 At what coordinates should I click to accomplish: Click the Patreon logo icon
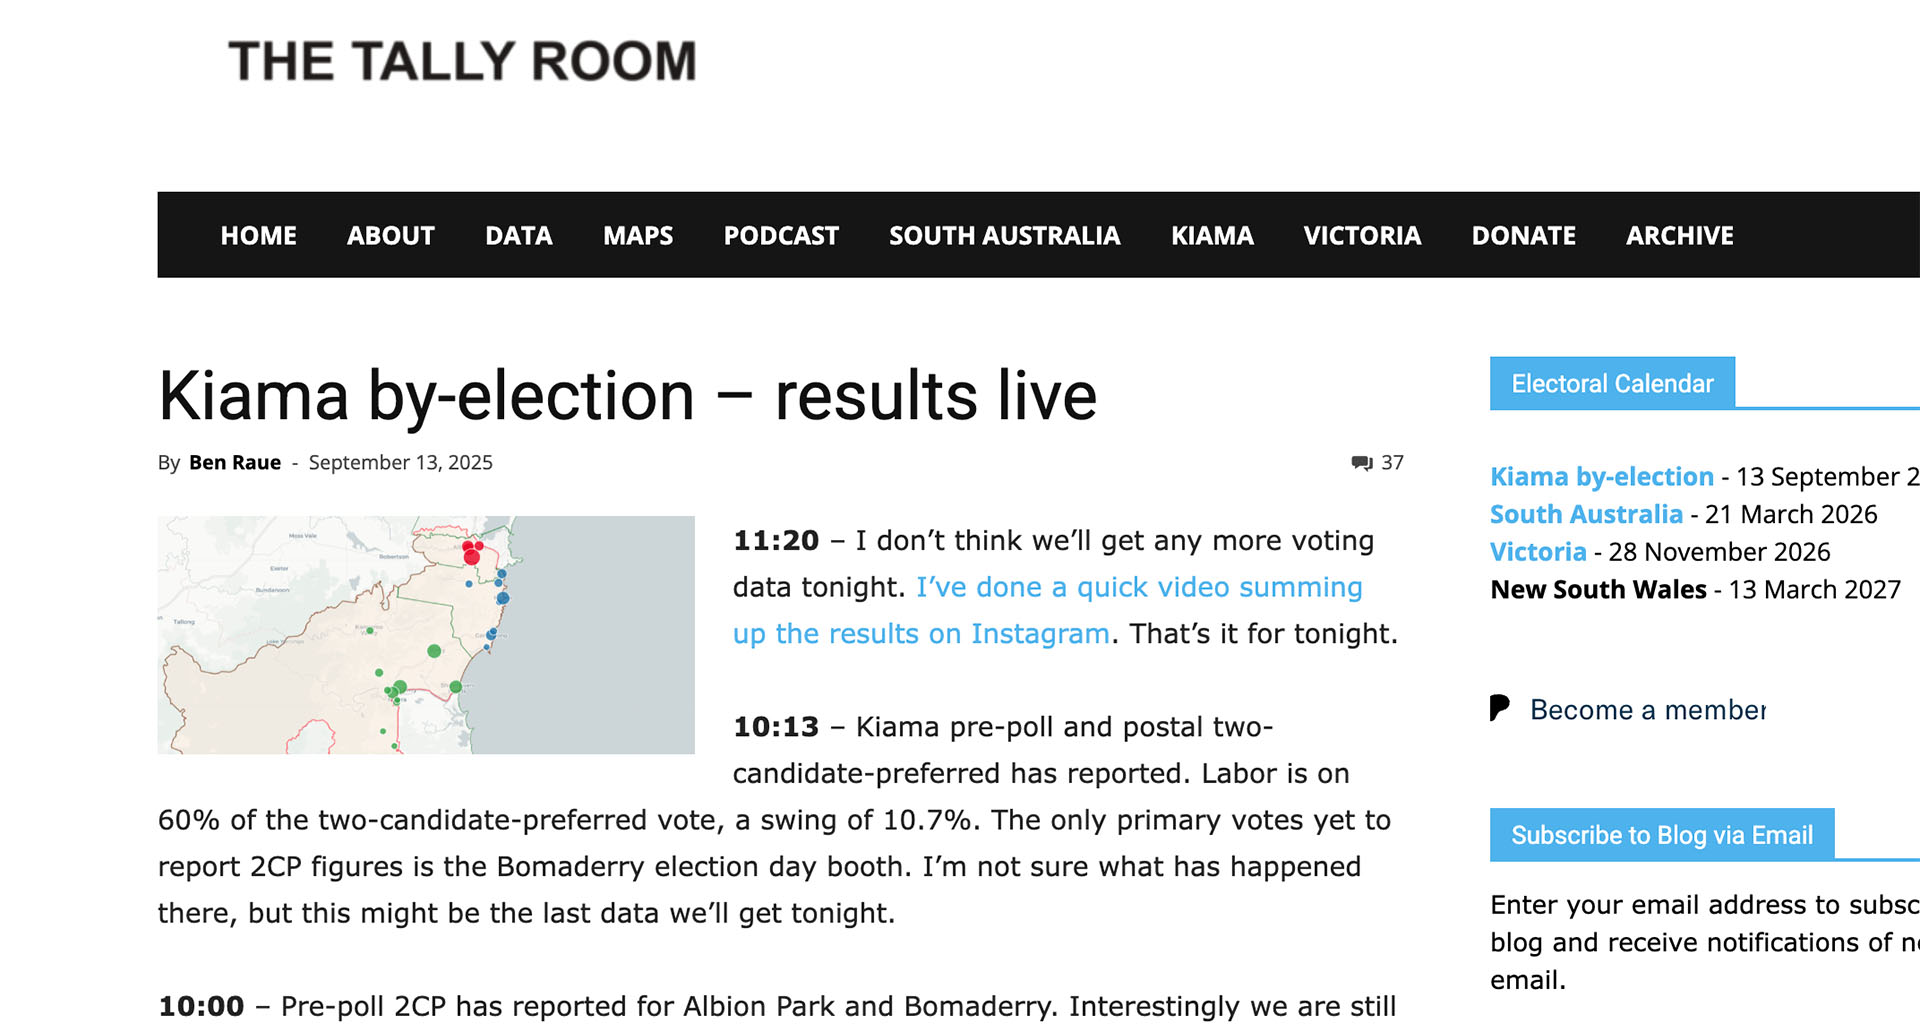point(1499,709)
